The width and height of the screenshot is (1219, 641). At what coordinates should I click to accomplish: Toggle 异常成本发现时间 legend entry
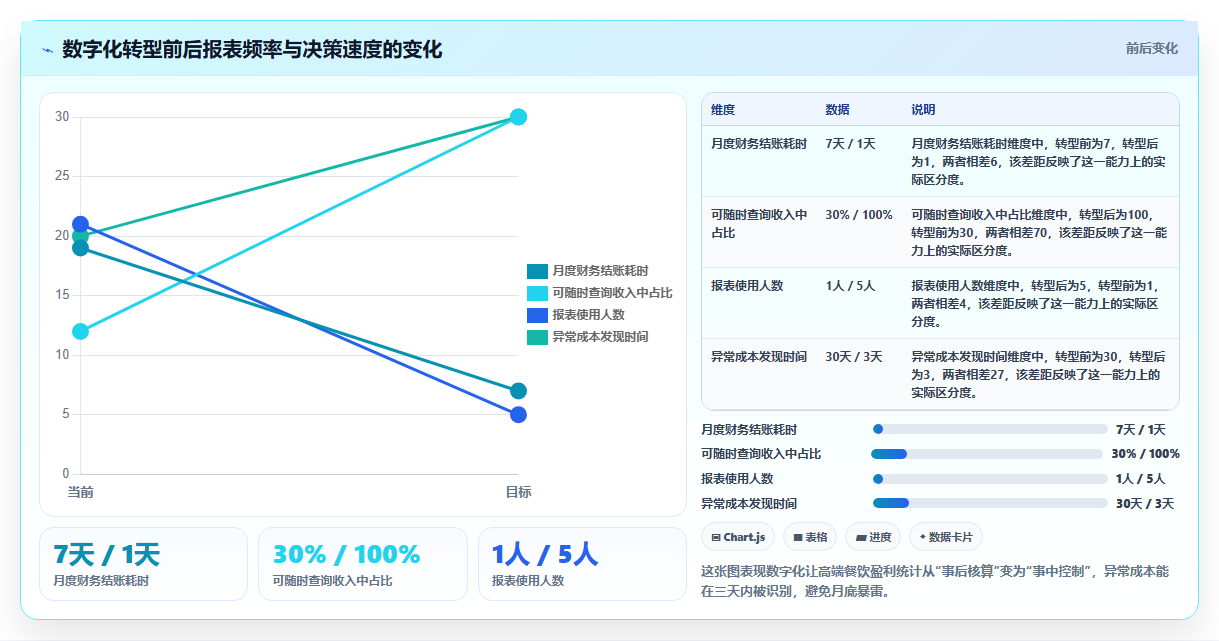pyautogui.click(x=587, y=337)
